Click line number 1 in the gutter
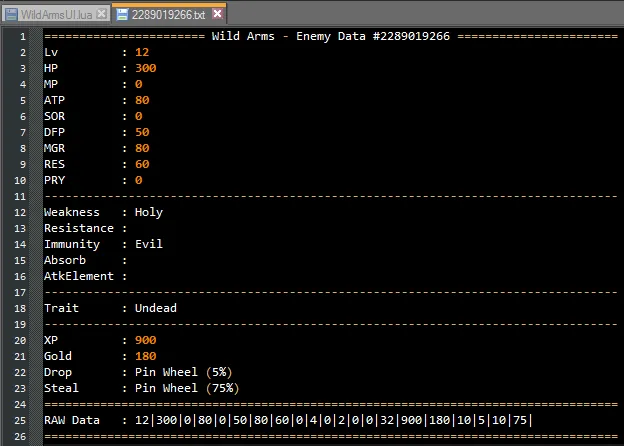Image resolution: width=624 pixels, height=446 pixels. [x=23, y=37]
